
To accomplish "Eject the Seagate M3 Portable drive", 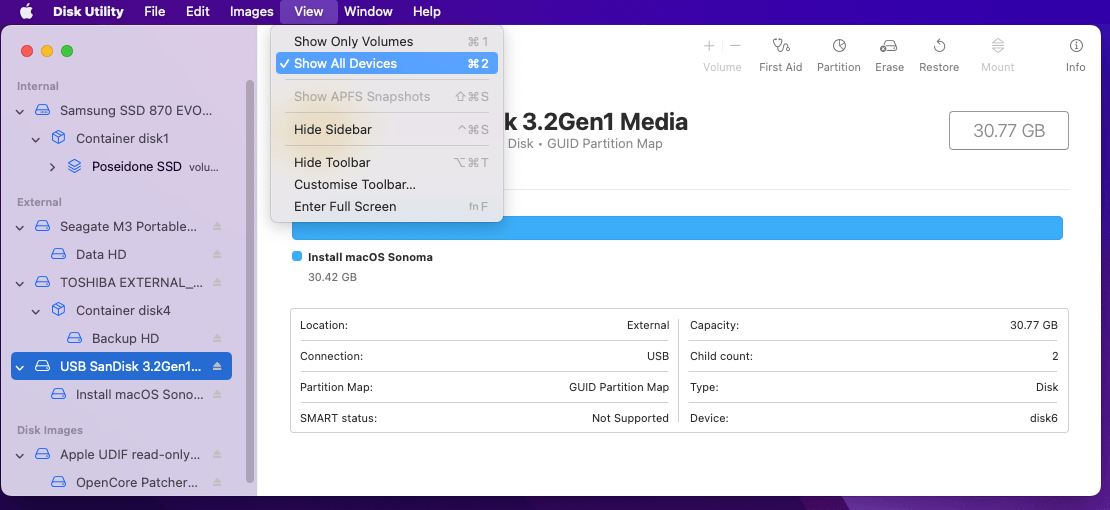I will [x=217, y=227].
